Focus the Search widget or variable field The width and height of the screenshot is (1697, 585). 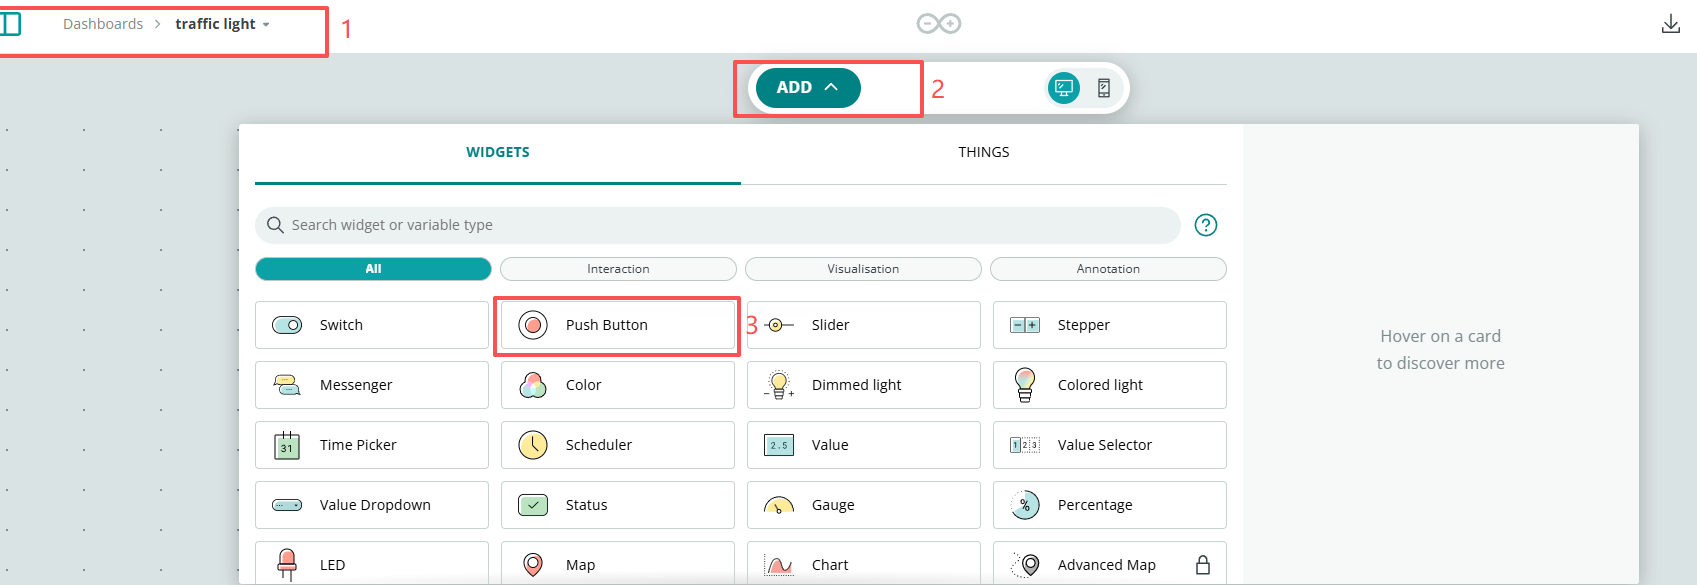[718, 225]
